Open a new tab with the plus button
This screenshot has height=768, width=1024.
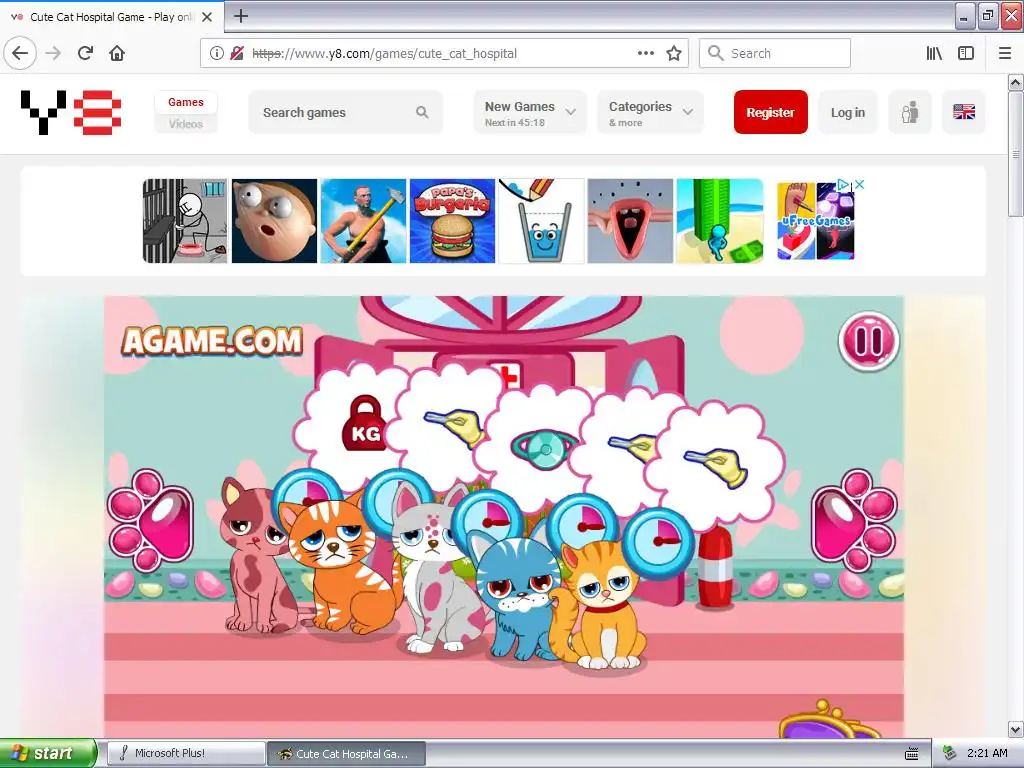[241, 16]
